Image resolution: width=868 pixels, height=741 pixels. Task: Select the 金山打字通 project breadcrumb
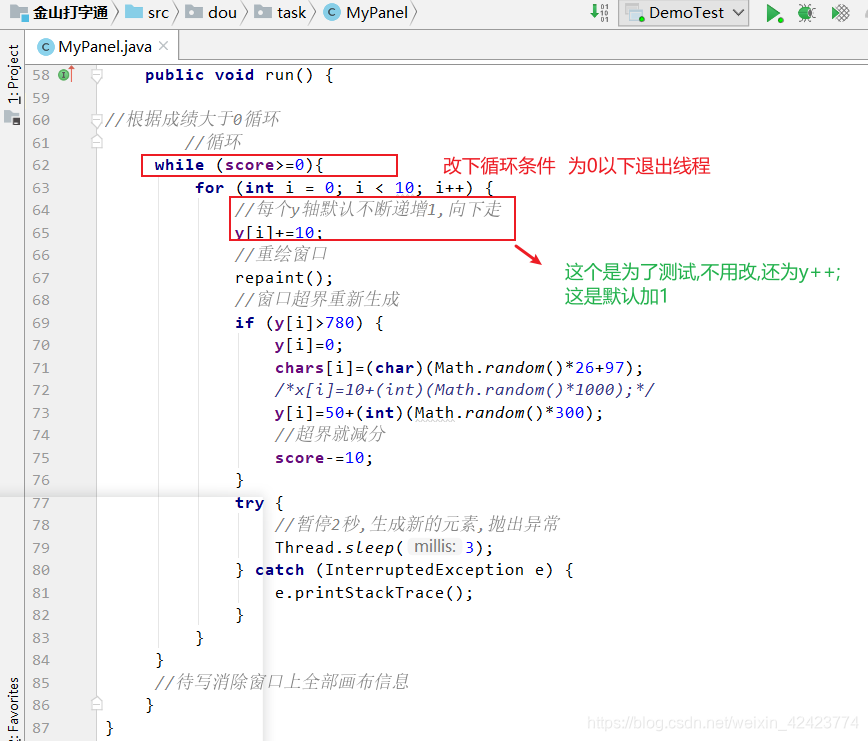pyautogui.click(x=60, y=13)
